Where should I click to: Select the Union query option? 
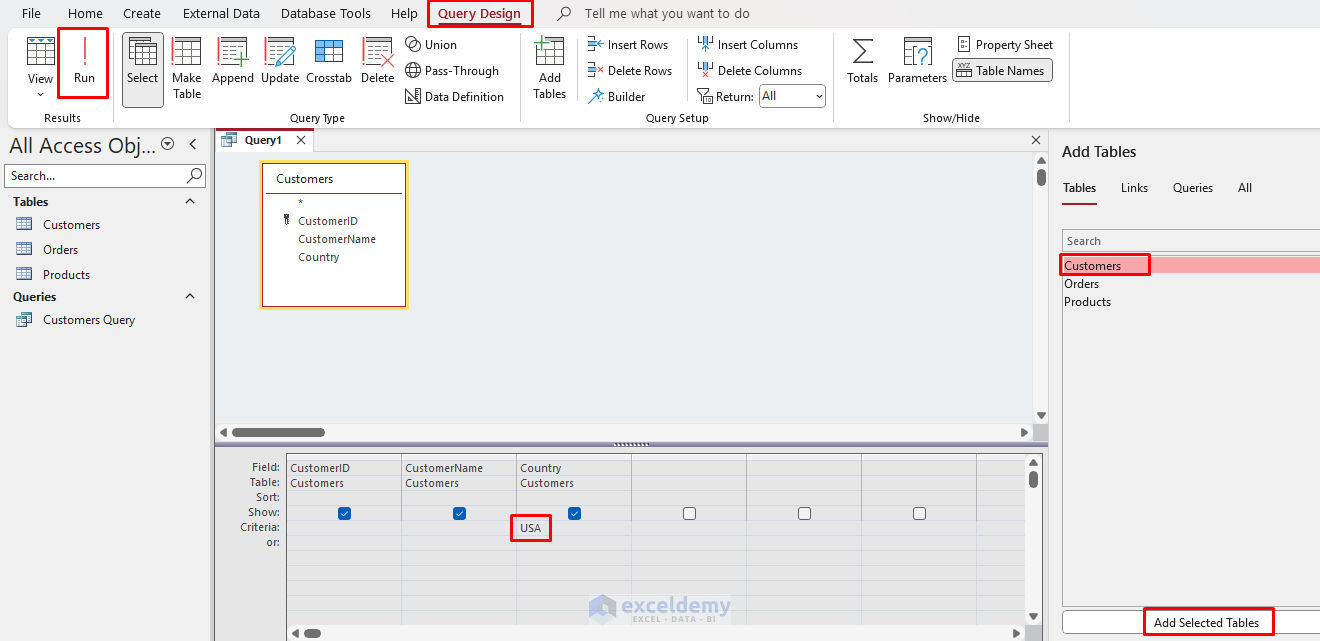pyautogui.click(x=431, y=45)
